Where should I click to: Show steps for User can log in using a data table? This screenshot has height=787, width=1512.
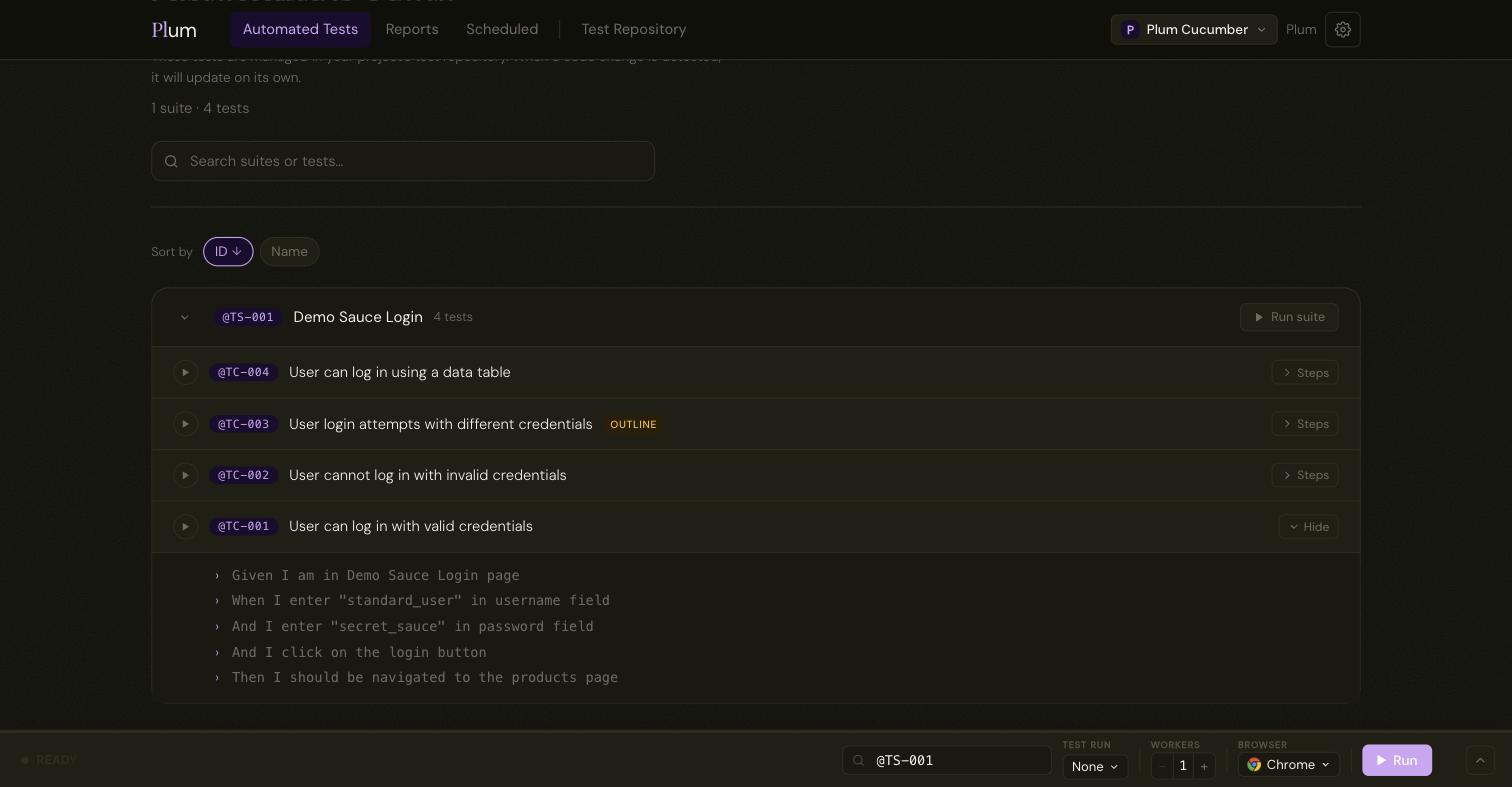[x=1305, y=372]
